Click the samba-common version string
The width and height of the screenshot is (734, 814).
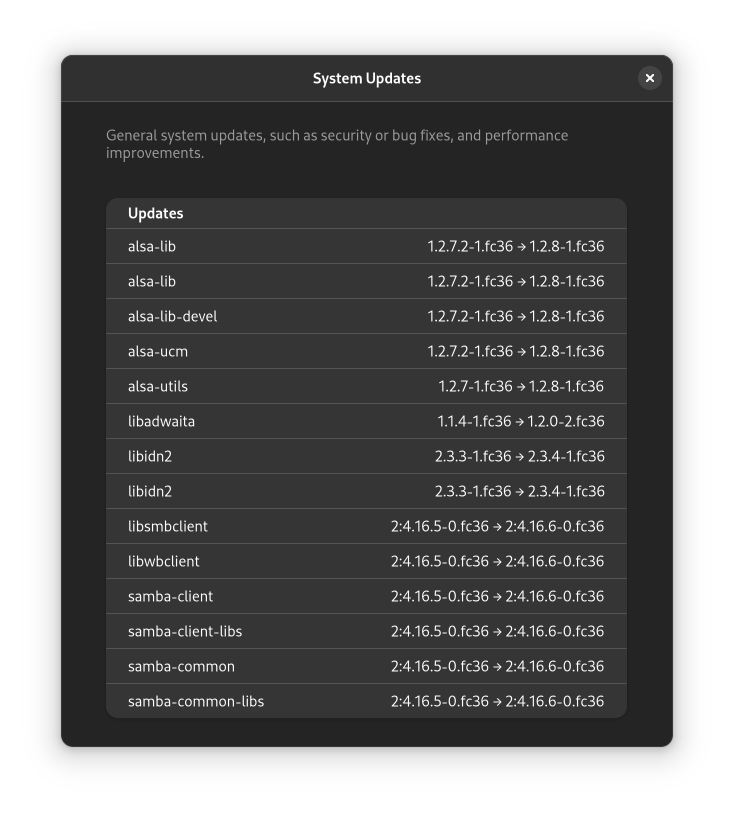(x=498, y=666)
